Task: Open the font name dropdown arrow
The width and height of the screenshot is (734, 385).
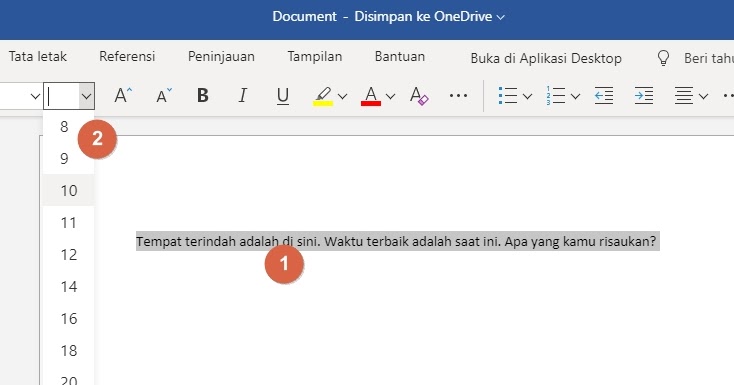Action: pyautogui.click(x=35, y=96)
